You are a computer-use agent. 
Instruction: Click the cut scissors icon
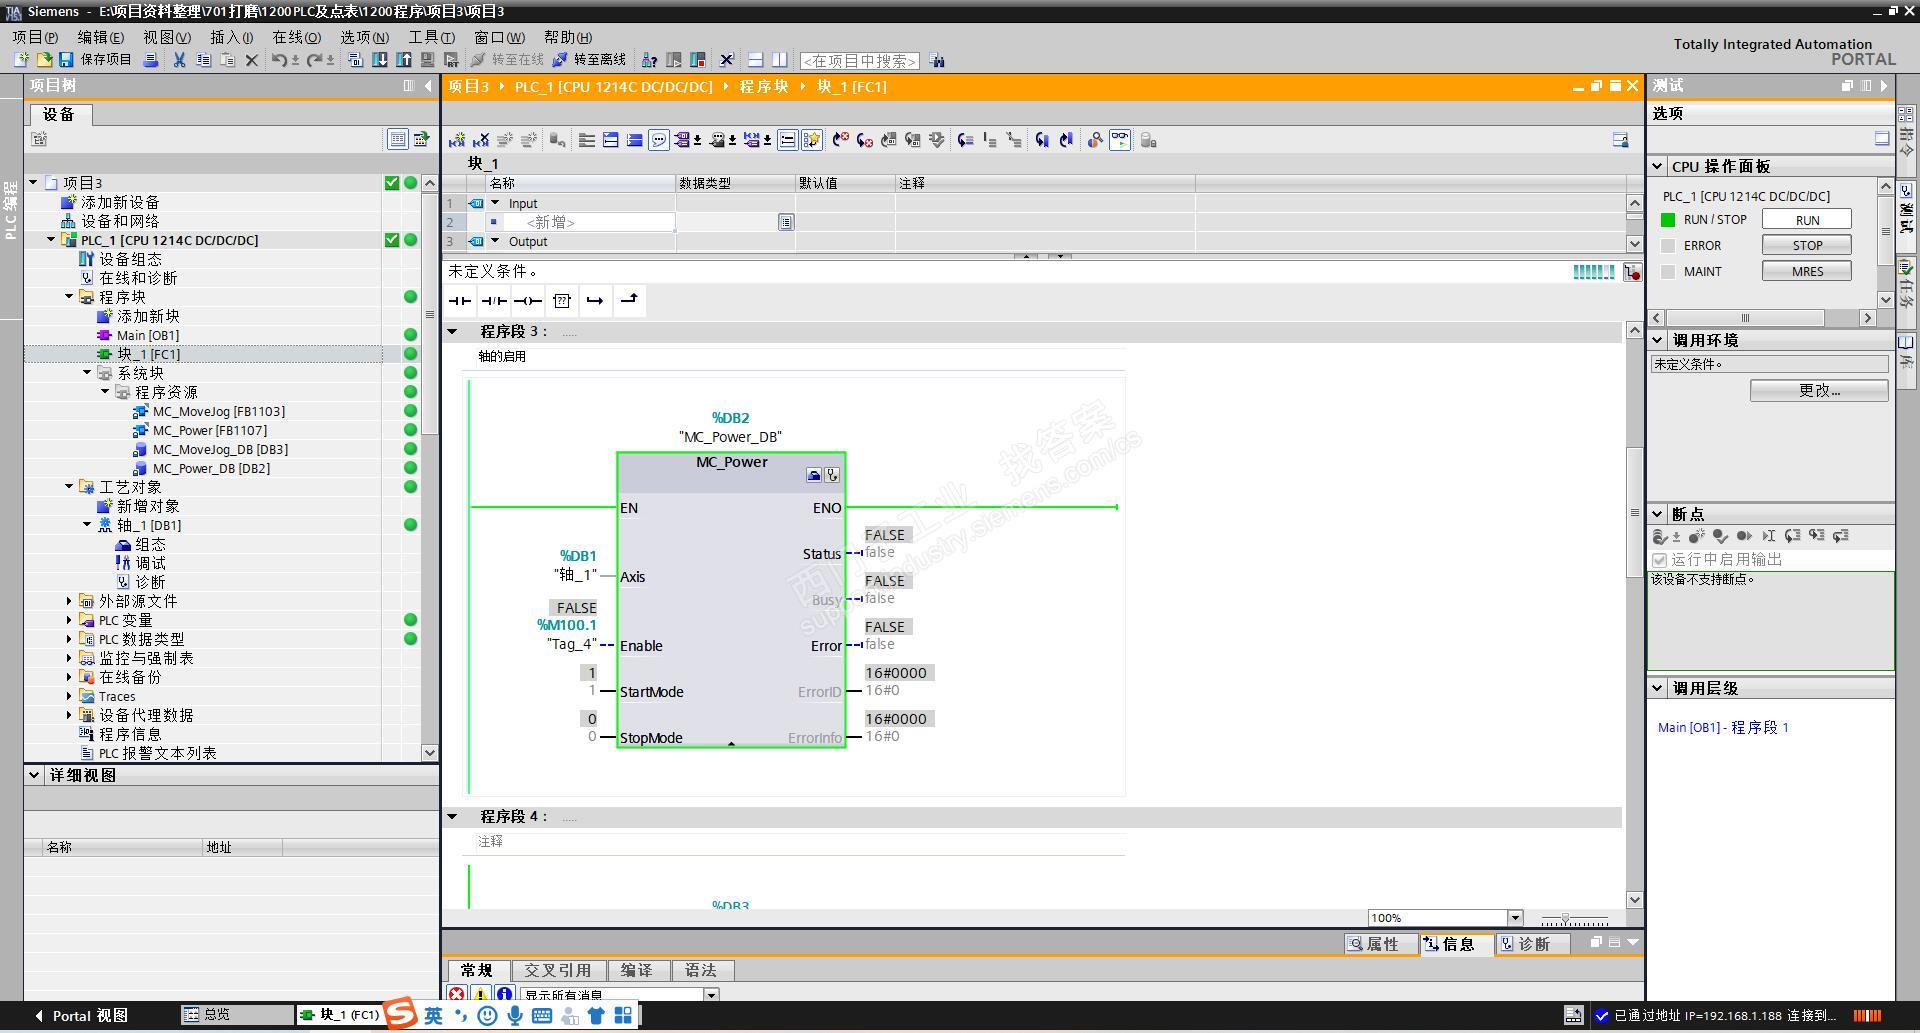[179, 60]
